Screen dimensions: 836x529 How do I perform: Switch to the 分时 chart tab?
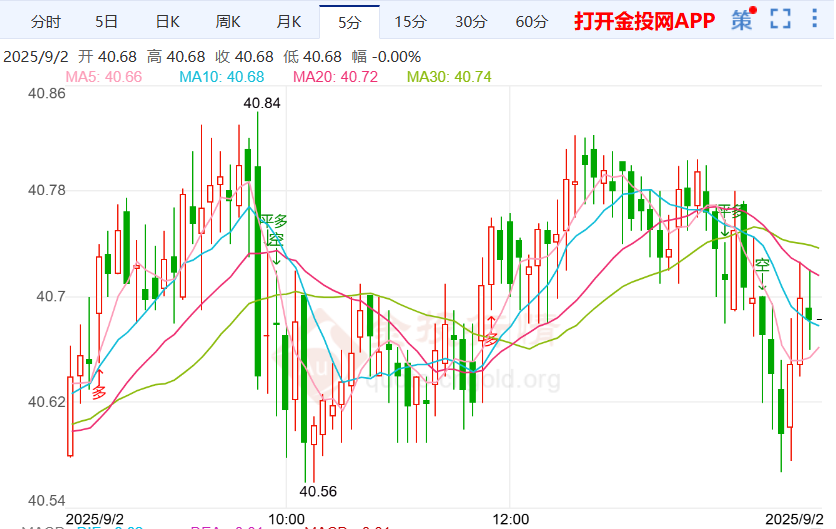46,22
